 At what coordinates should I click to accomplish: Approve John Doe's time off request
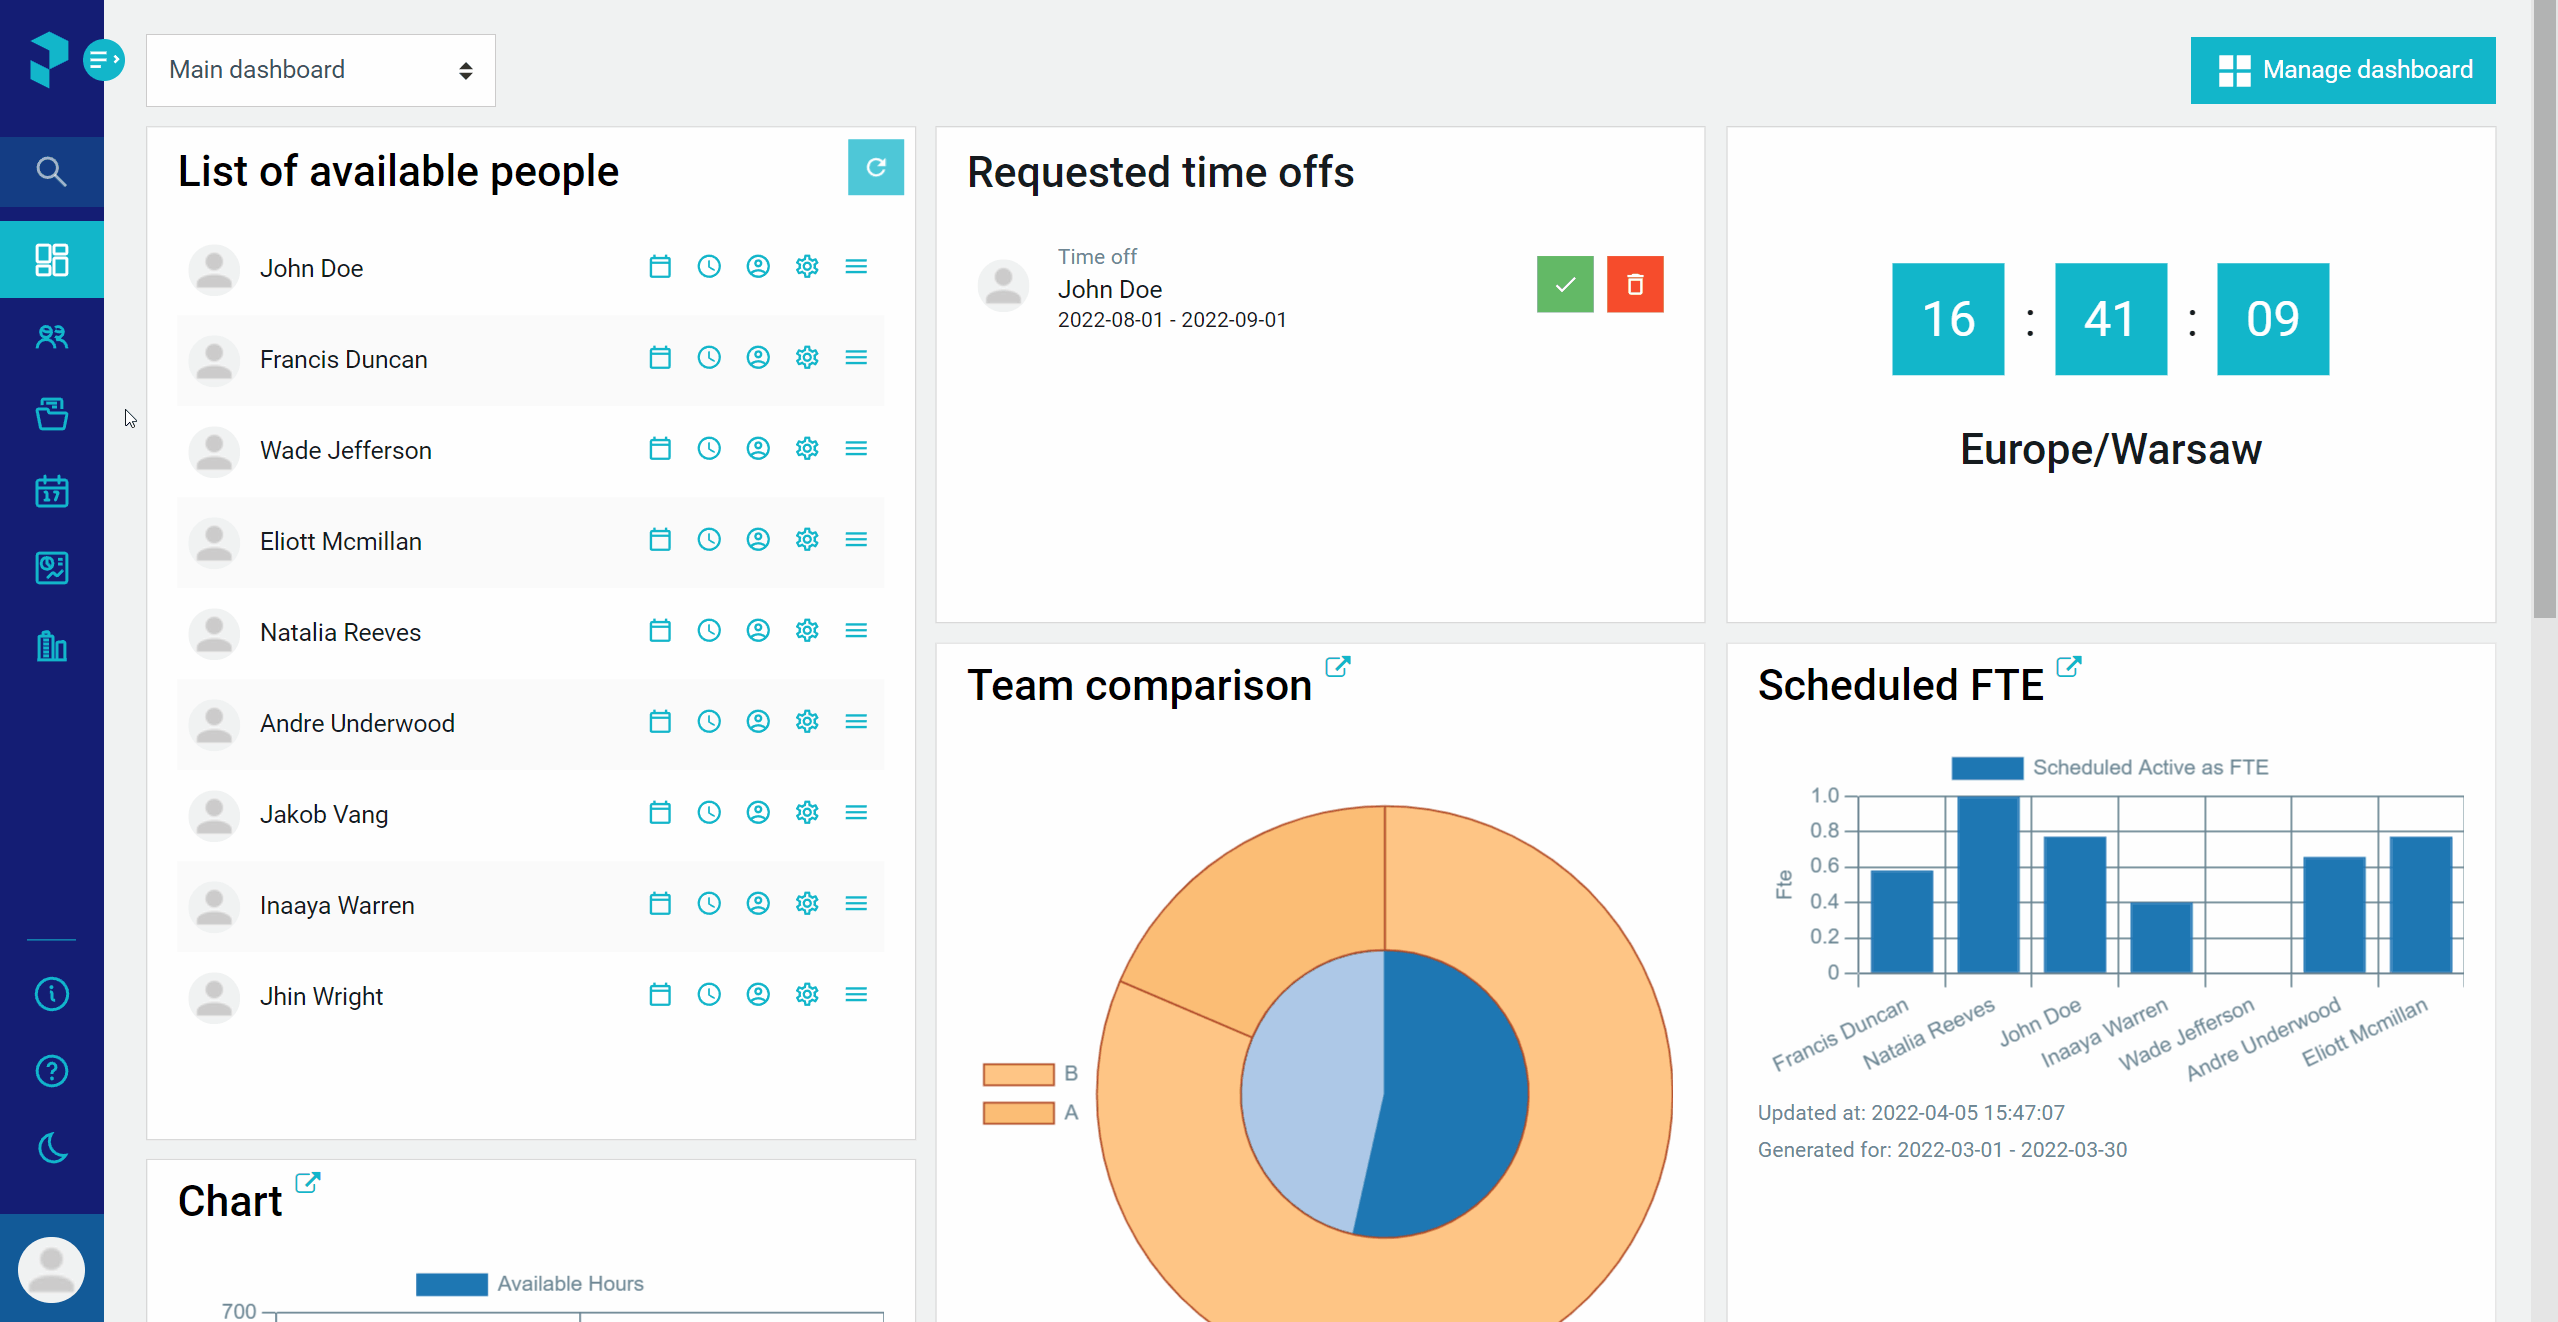(x=1565, y=285)
